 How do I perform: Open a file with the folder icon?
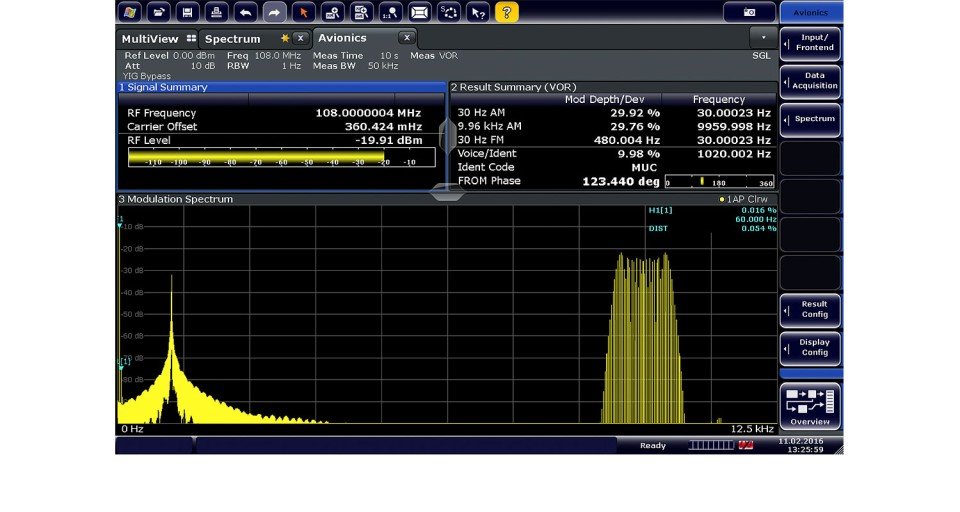(158, 12)
